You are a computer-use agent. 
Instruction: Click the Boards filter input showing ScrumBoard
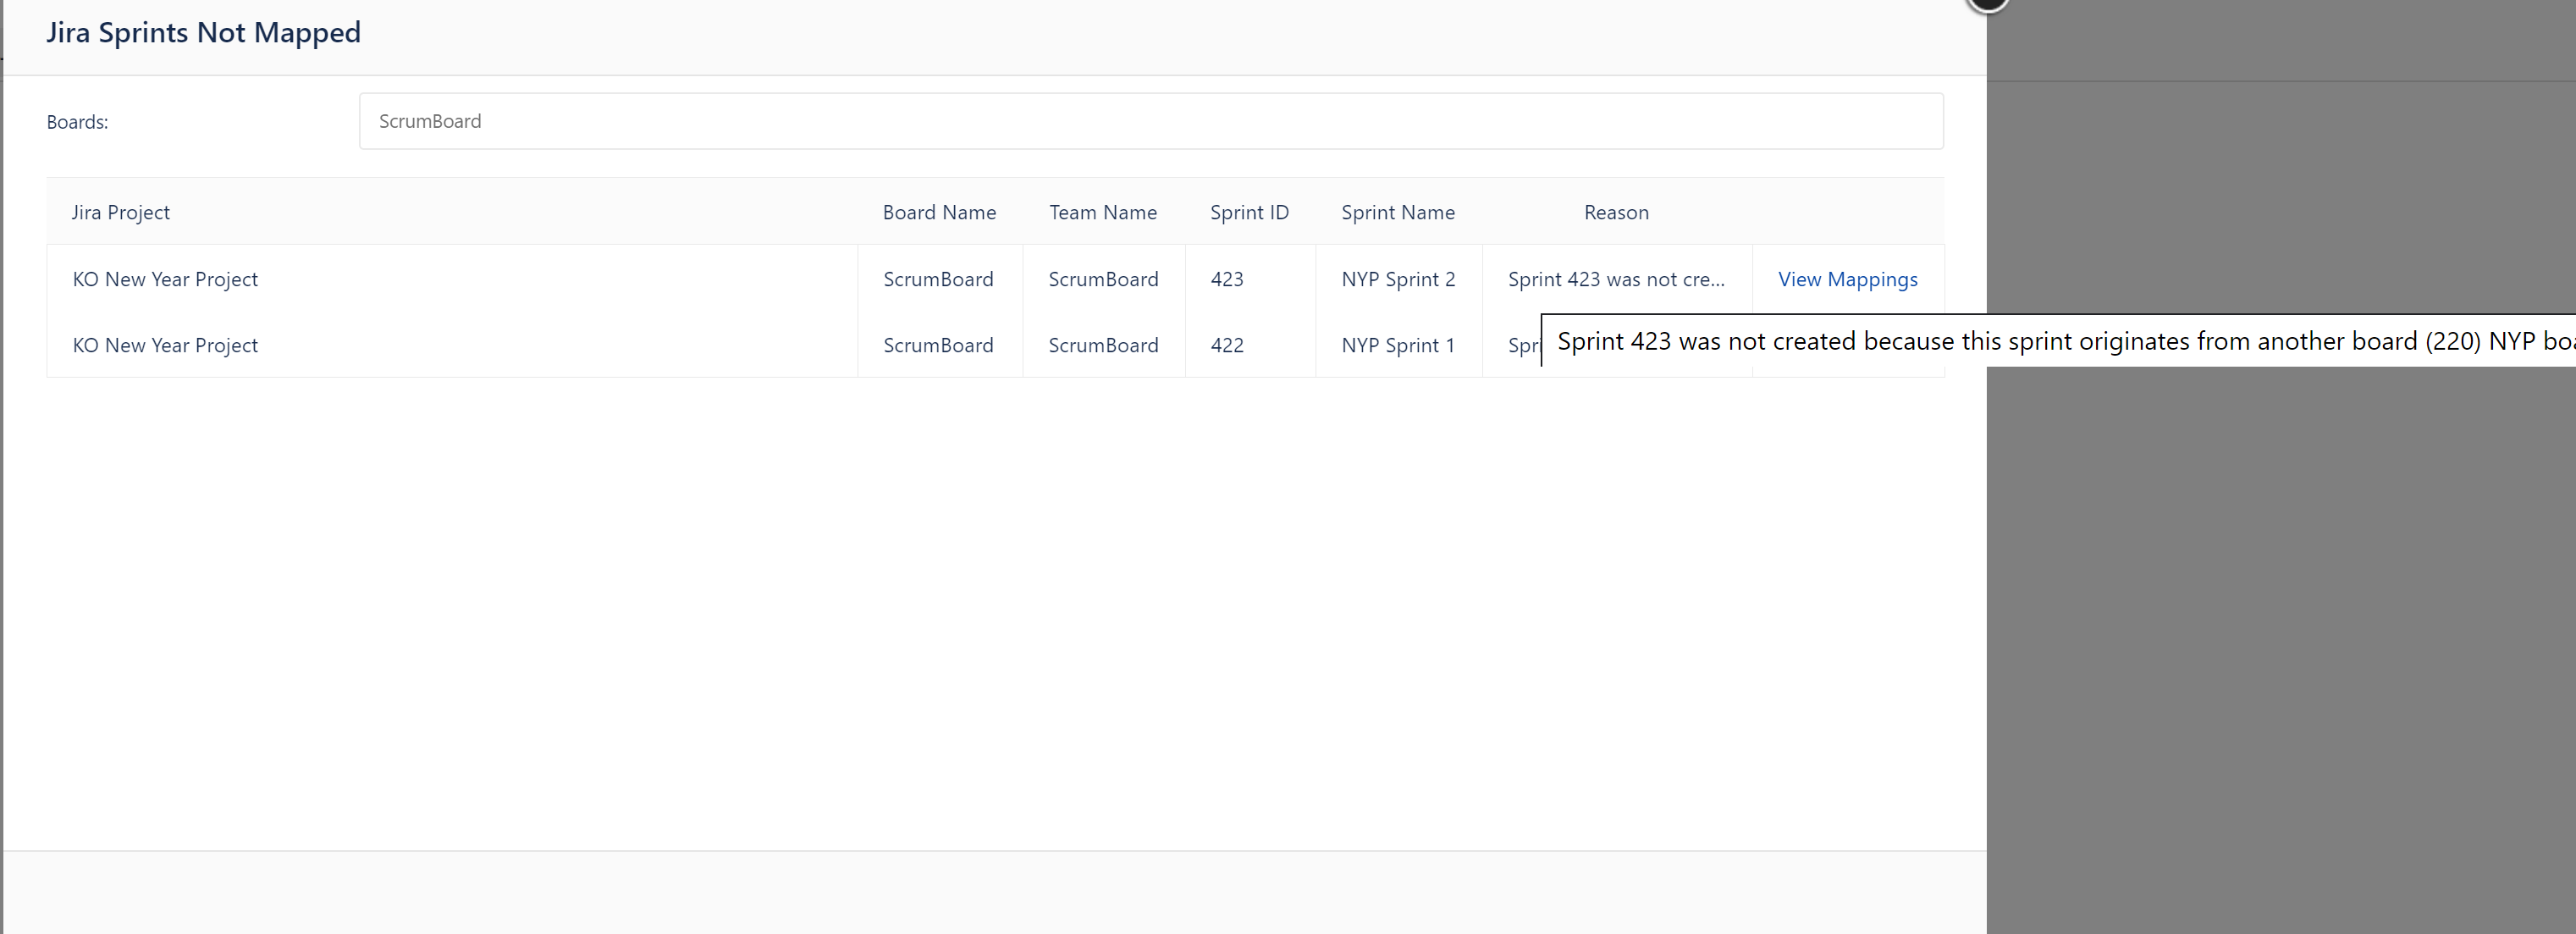coord(1150,120)
